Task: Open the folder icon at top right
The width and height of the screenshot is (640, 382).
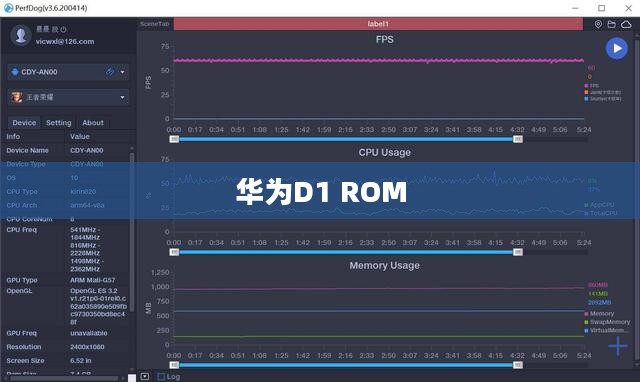Action: click(611, 24)
